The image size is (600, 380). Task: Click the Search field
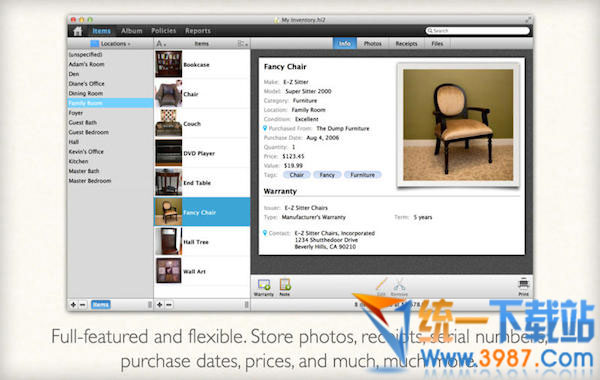(478, 31)
